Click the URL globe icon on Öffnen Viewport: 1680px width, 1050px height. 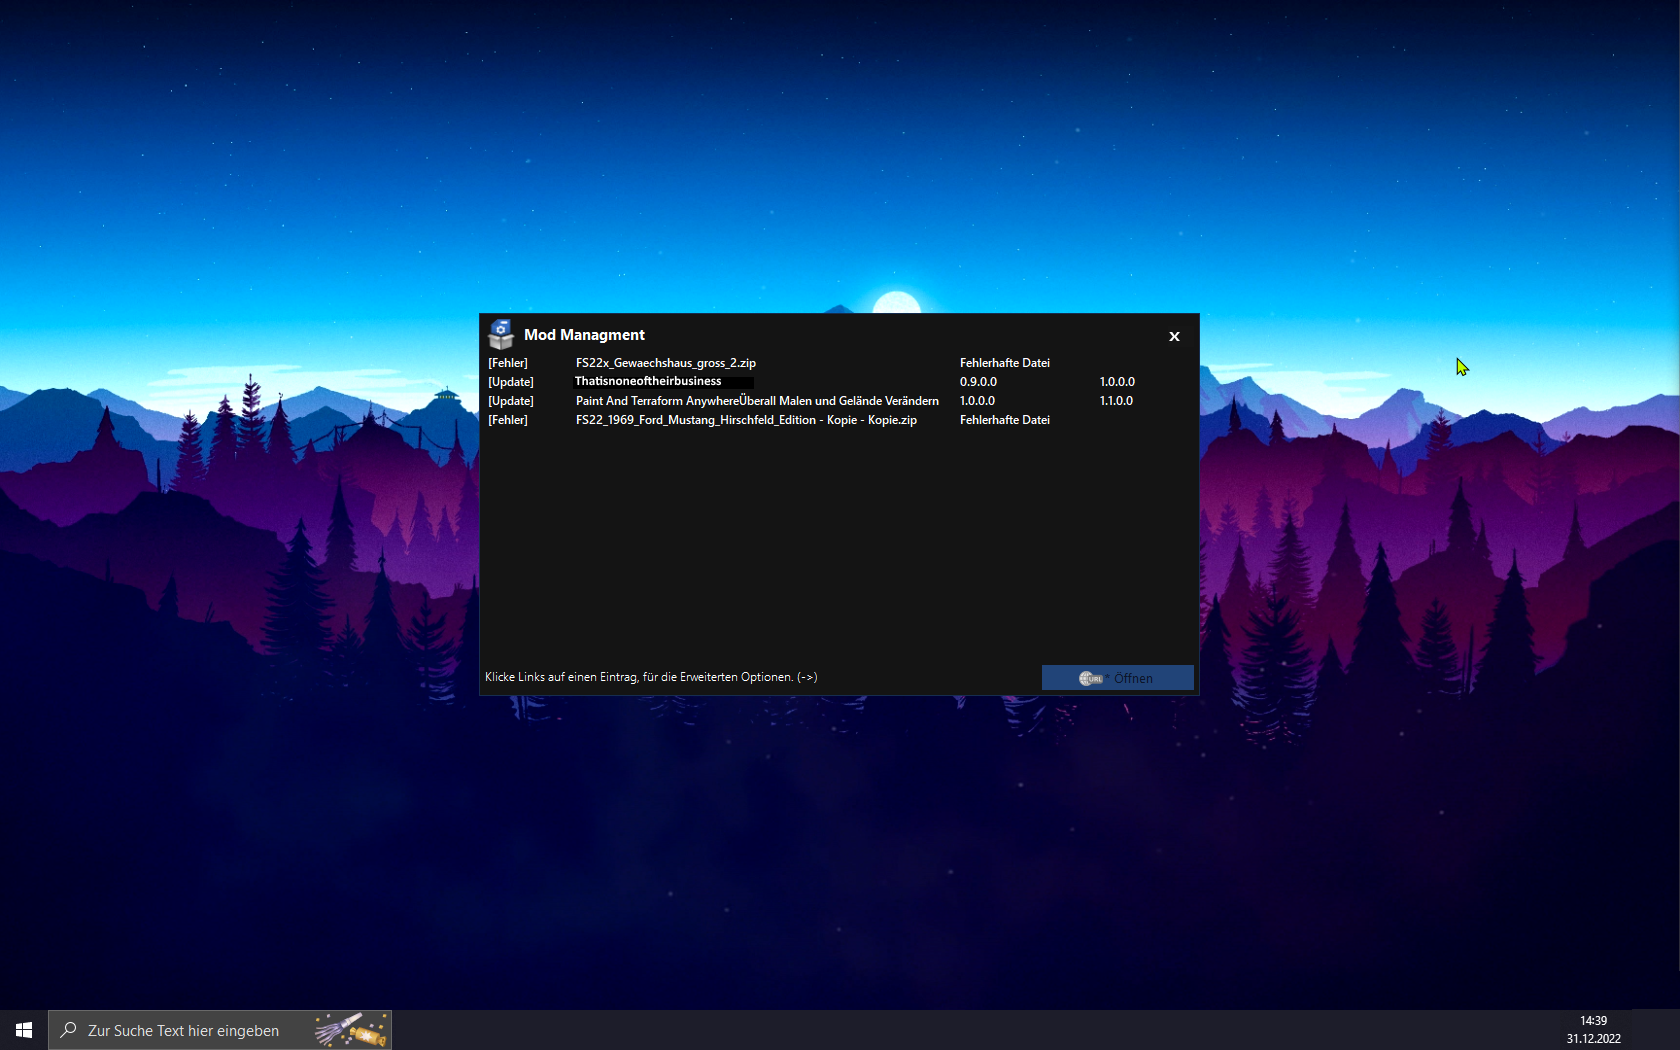(1091, 678)
